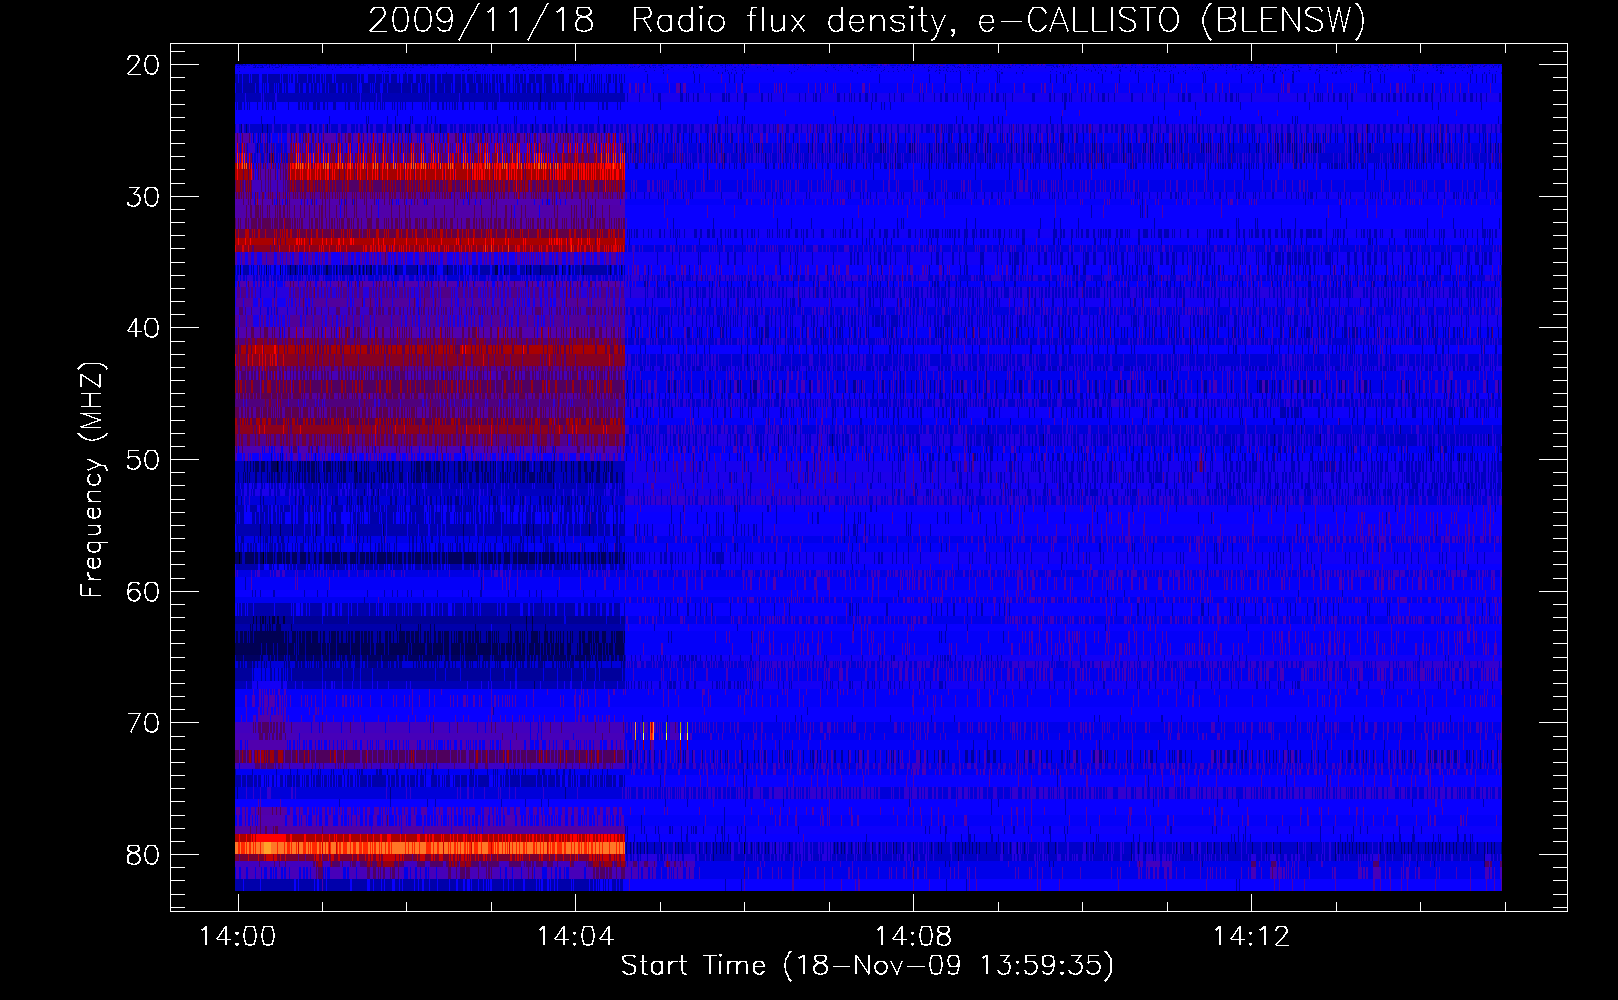Viewport: 1618px width, 1000px height.
Task: Click the '30' frequency tick label
Action: (144, 197)
